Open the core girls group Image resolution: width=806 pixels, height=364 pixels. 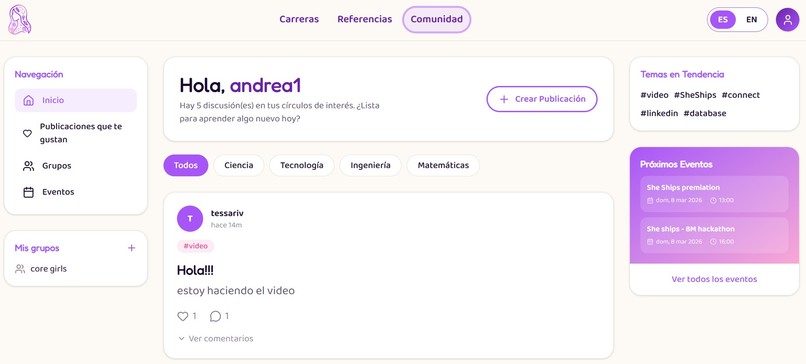[48, 269]
